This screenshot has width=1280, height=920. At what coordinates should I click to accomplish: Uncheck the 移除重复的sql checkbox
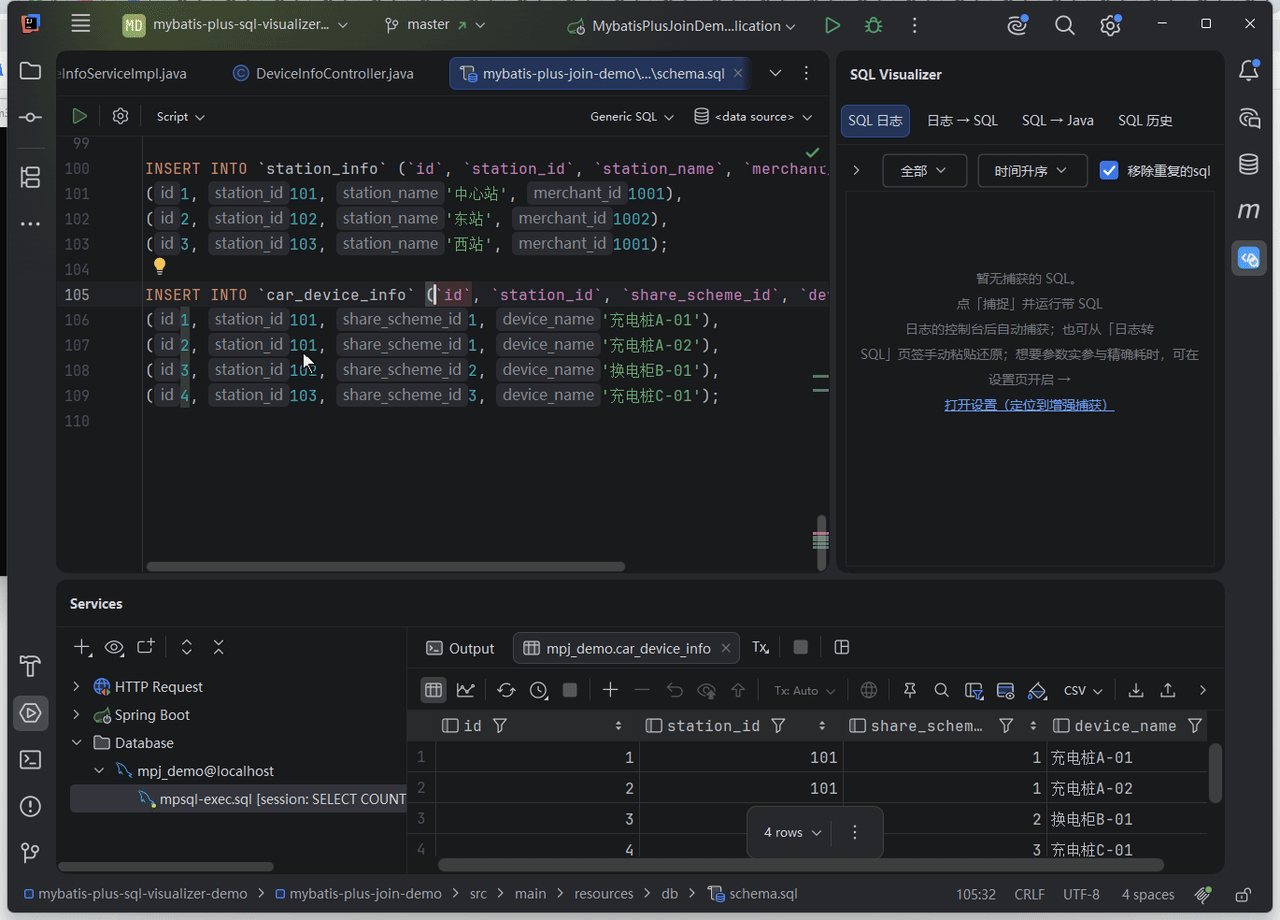pyautogui.click(x=1108, y=171)
